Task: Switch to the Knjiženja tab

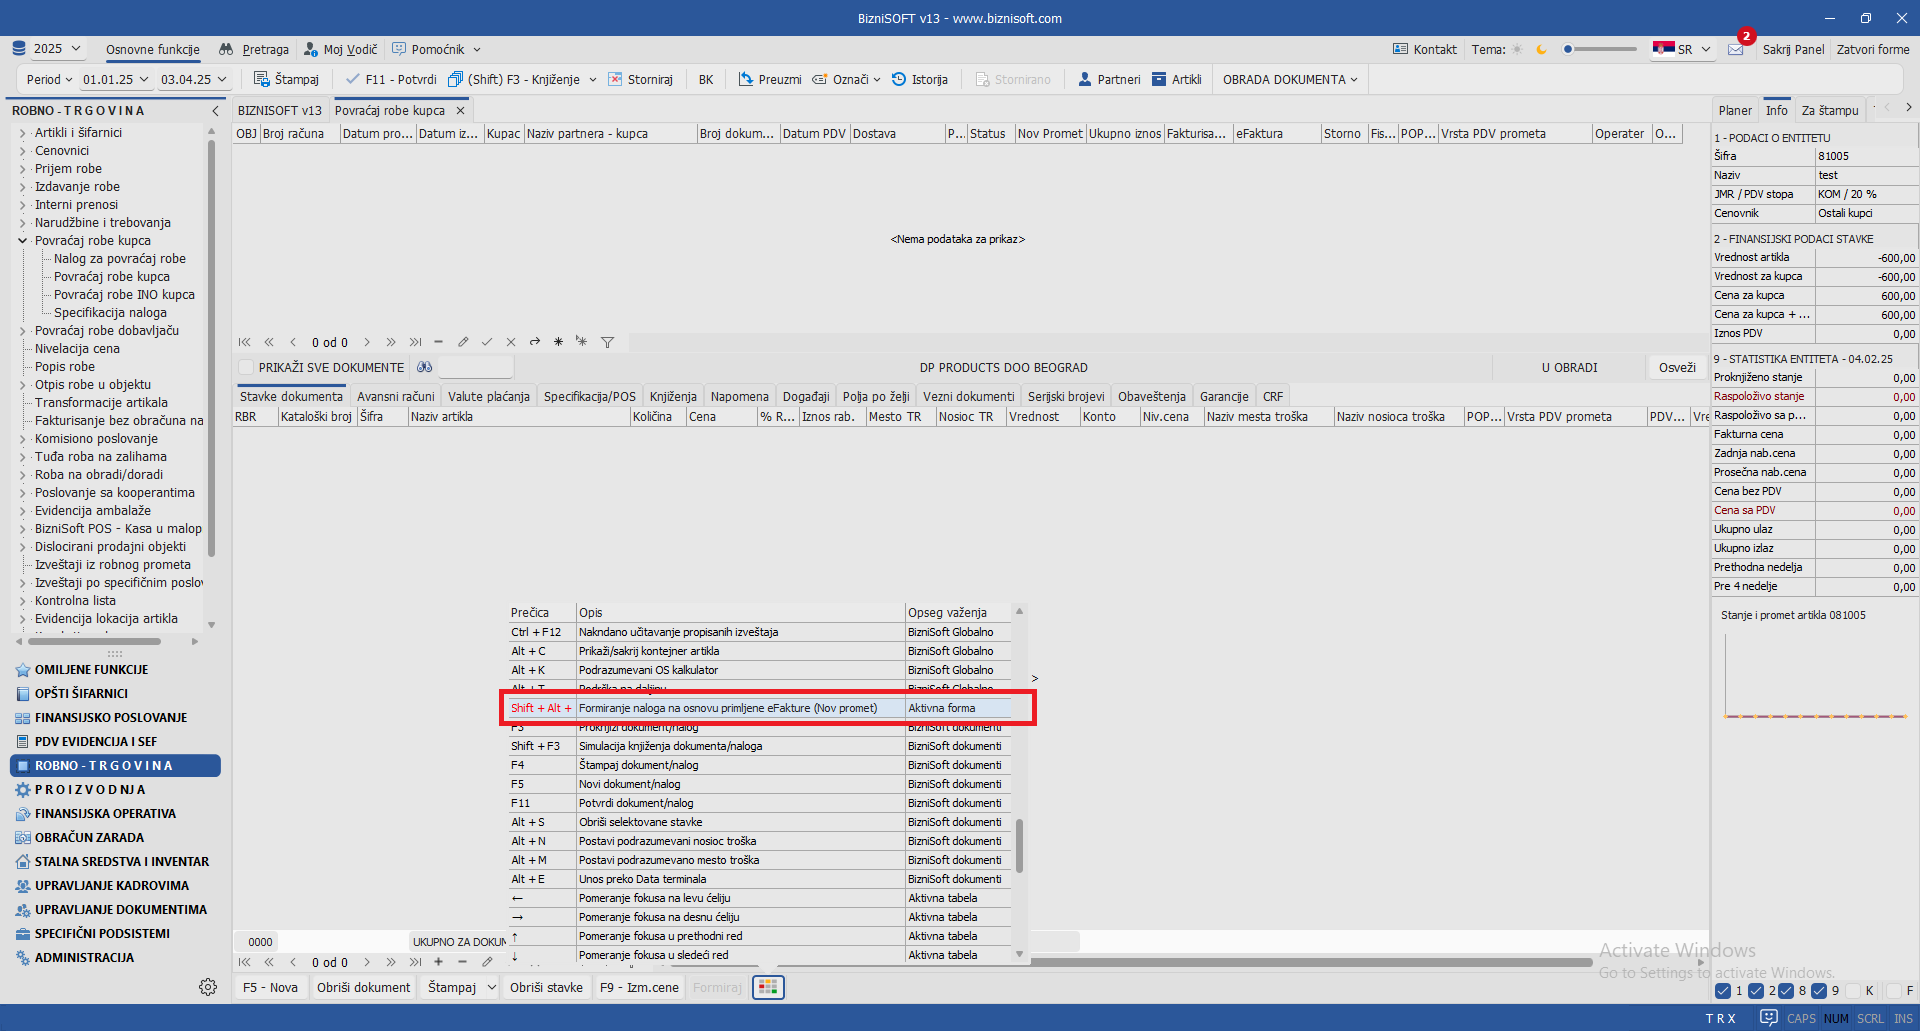Action: [x=673, y=396]
